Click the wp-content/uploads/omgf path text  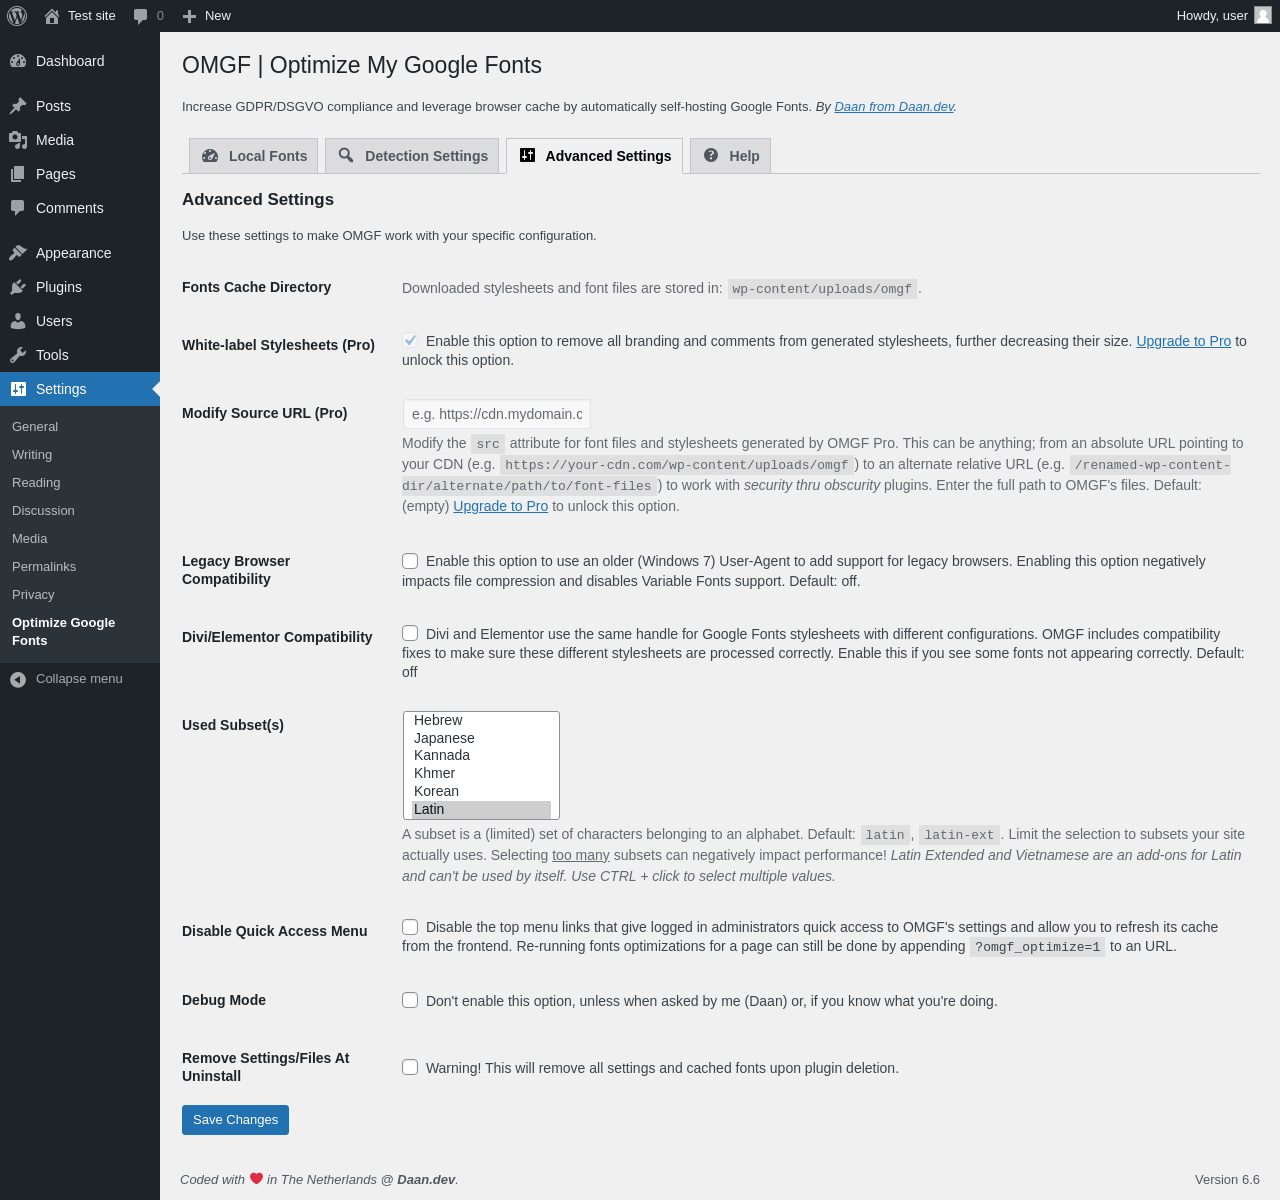click(822, 289)
